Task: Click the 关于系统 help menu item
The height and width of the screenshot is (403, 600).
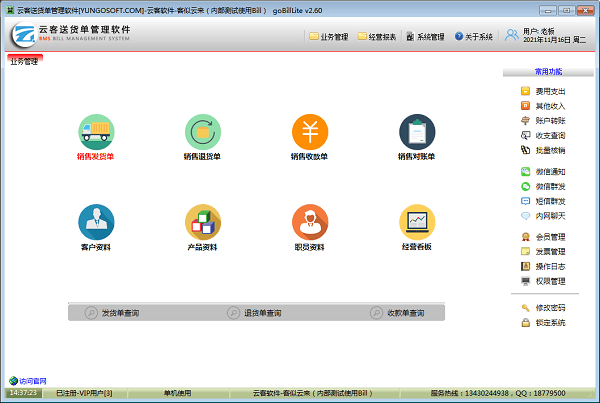Action: click(473, 37)
